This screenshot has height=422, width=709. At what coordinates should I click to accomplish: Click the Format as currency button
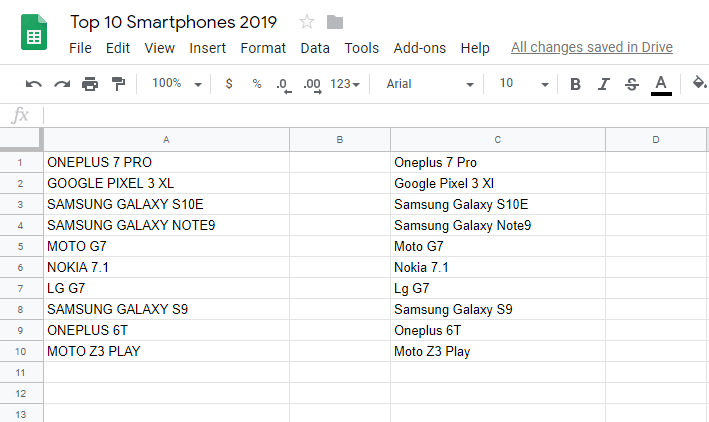pyautogui.click(x=229, y=84)
